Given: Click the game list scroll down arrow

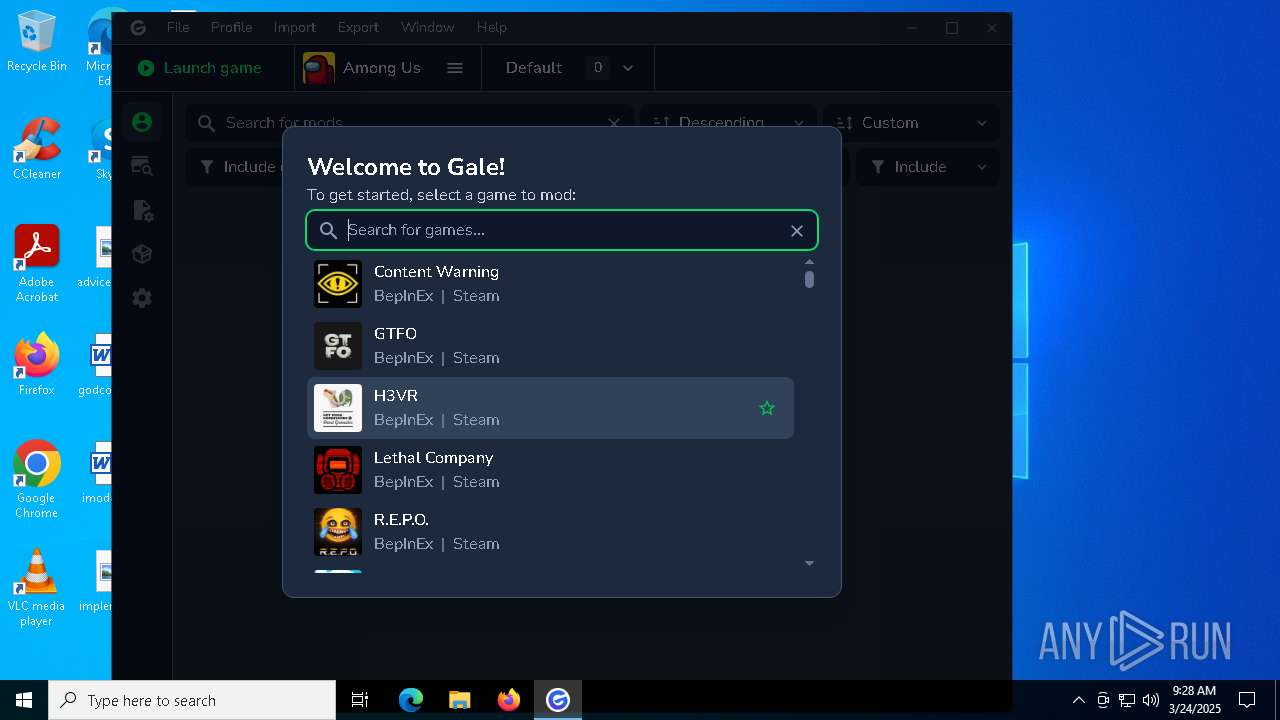Looking at the screenshot, I should click(x=809, y=564).
